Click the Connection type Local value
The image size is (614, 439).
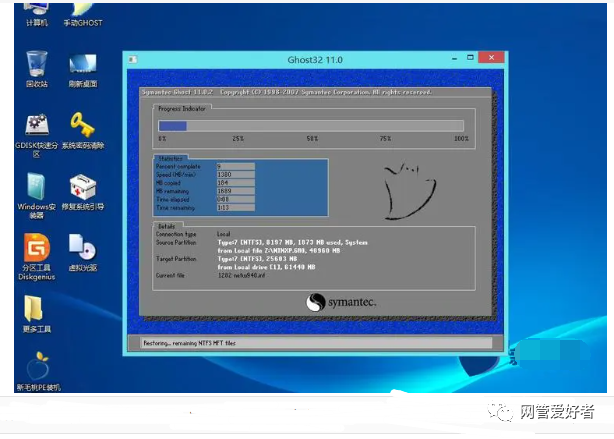(224, 234)
